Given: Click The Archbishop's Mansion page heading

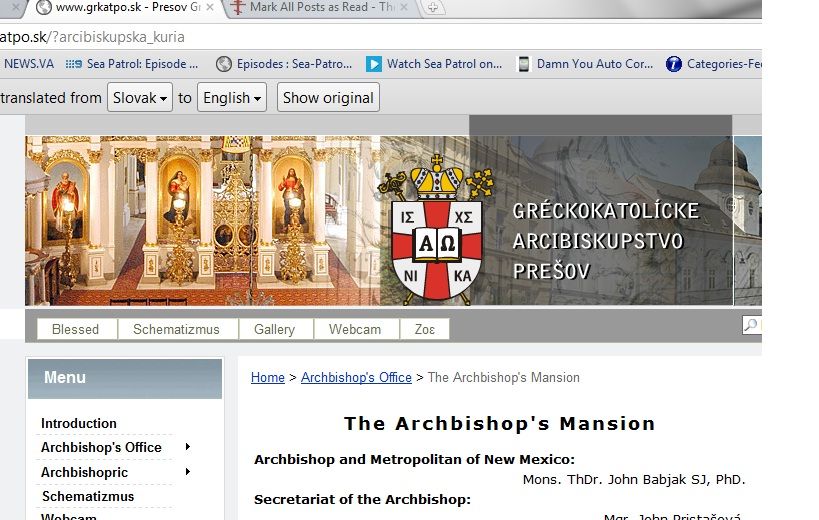Looking at the screenshot, I should [x=499, y=423].
